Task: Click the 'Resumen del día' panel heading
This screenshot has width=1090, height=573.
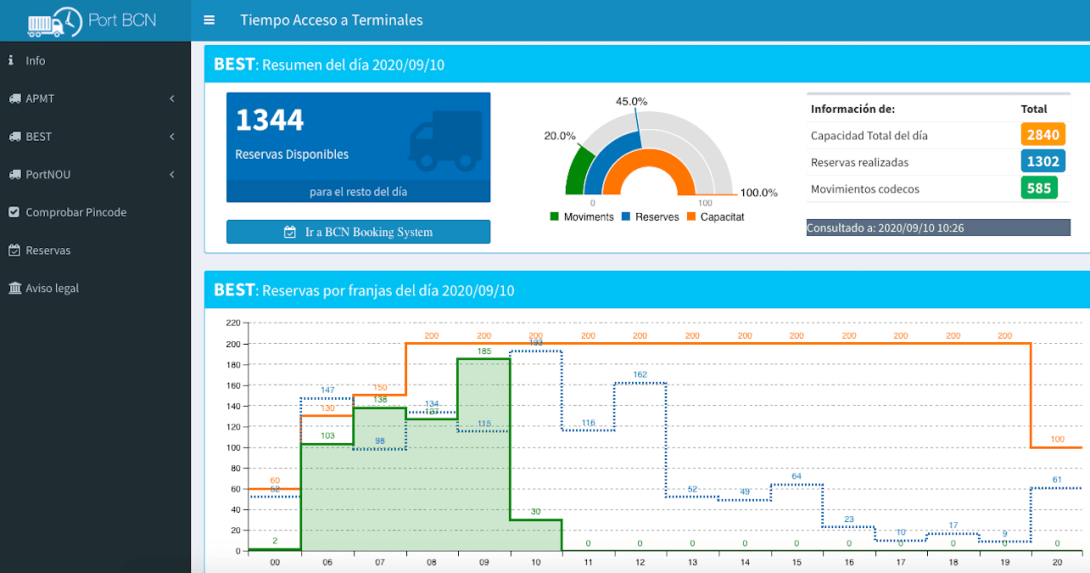Action: pos(329,65)
